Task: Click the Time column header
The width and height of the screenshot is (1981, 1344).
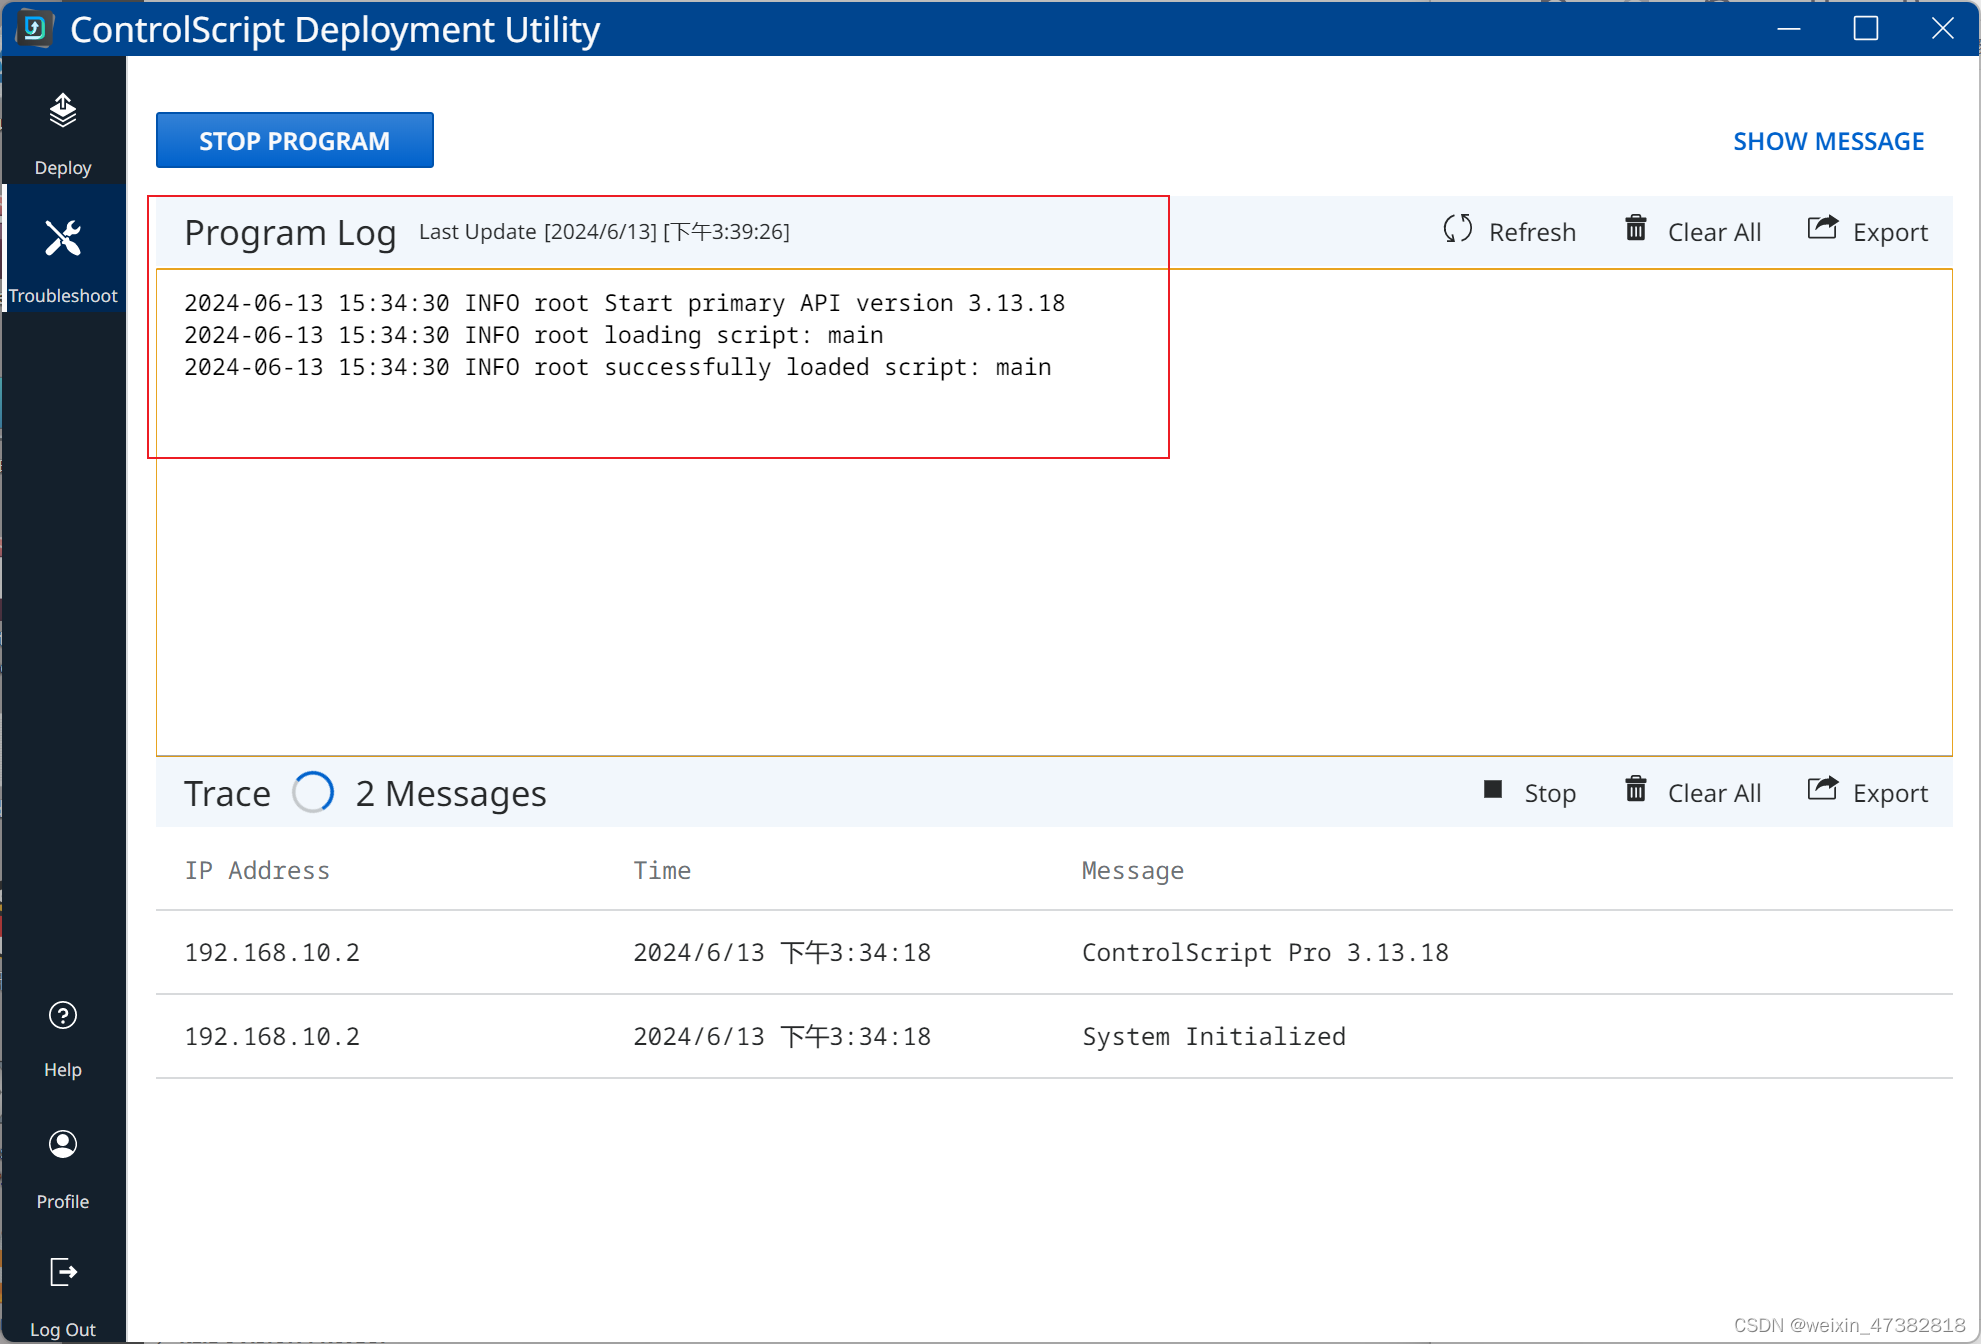Action: pos(662,870)
